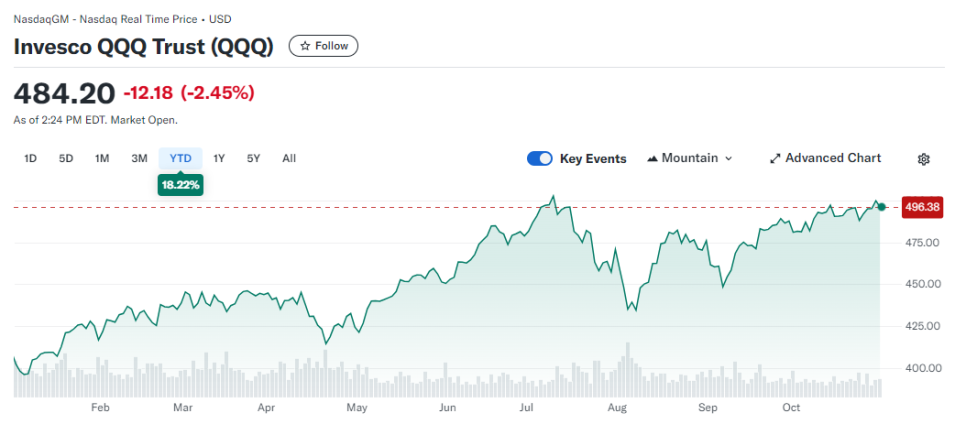
Task: Select the All time range
Action: coord(289,158)
